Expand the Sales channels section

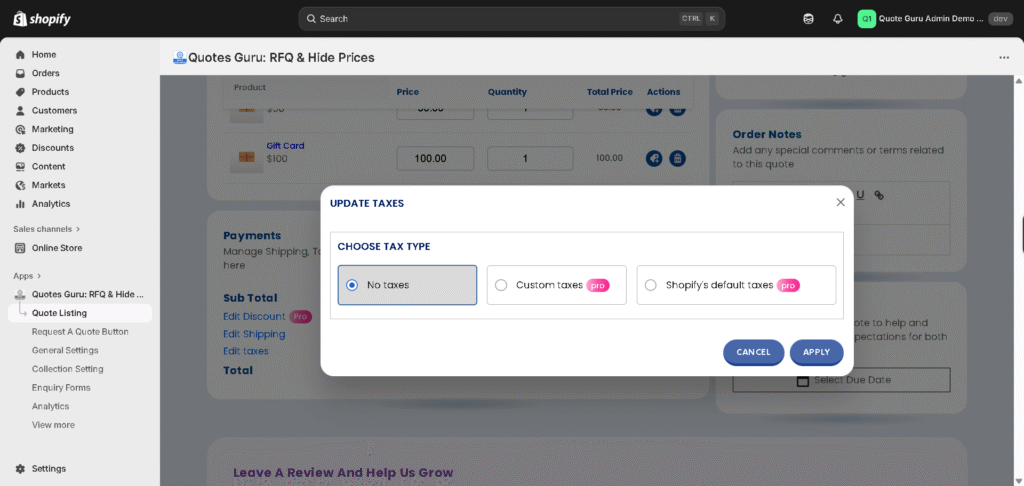pyautogui.click(x=78, y=229)
